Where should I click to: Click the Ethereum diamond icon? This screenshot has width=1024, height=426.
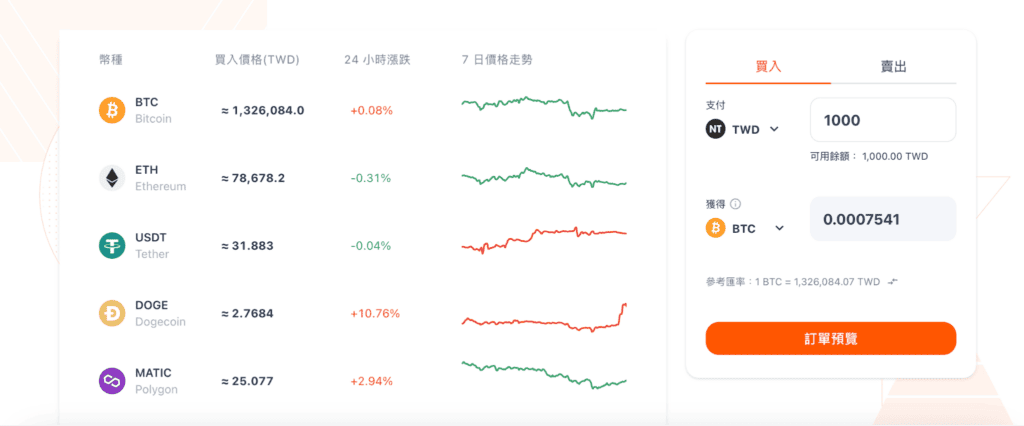click(112, 178)
